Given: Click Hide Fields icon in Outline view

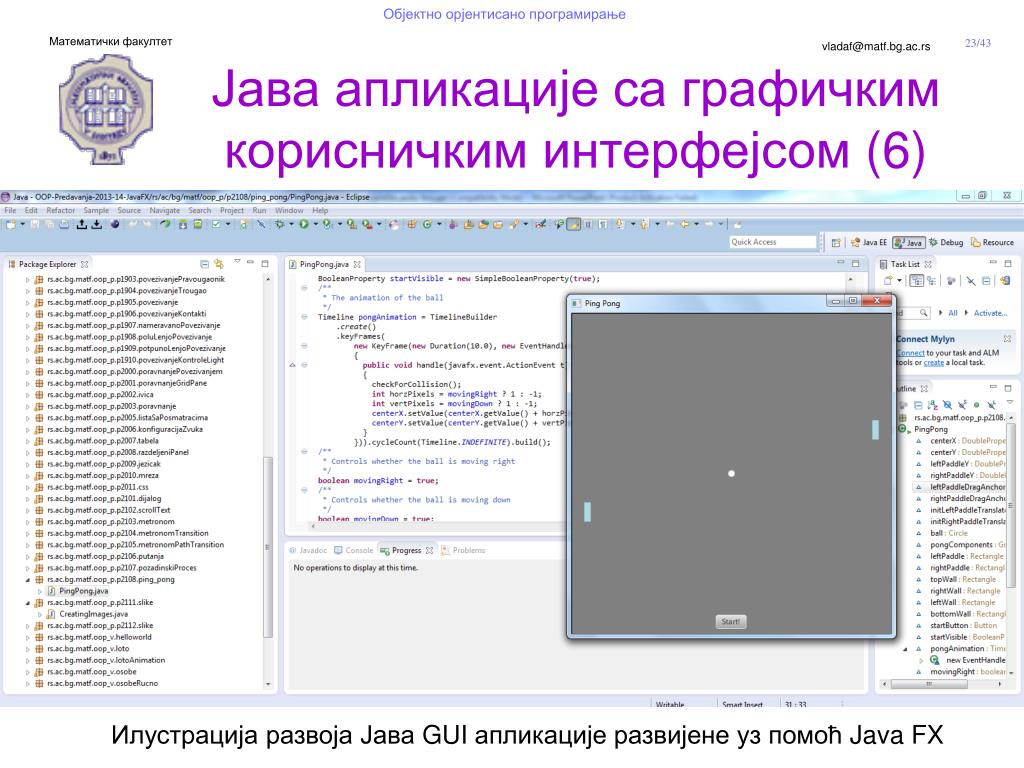Looking at the screenshot, I should [x=948, y=405].
